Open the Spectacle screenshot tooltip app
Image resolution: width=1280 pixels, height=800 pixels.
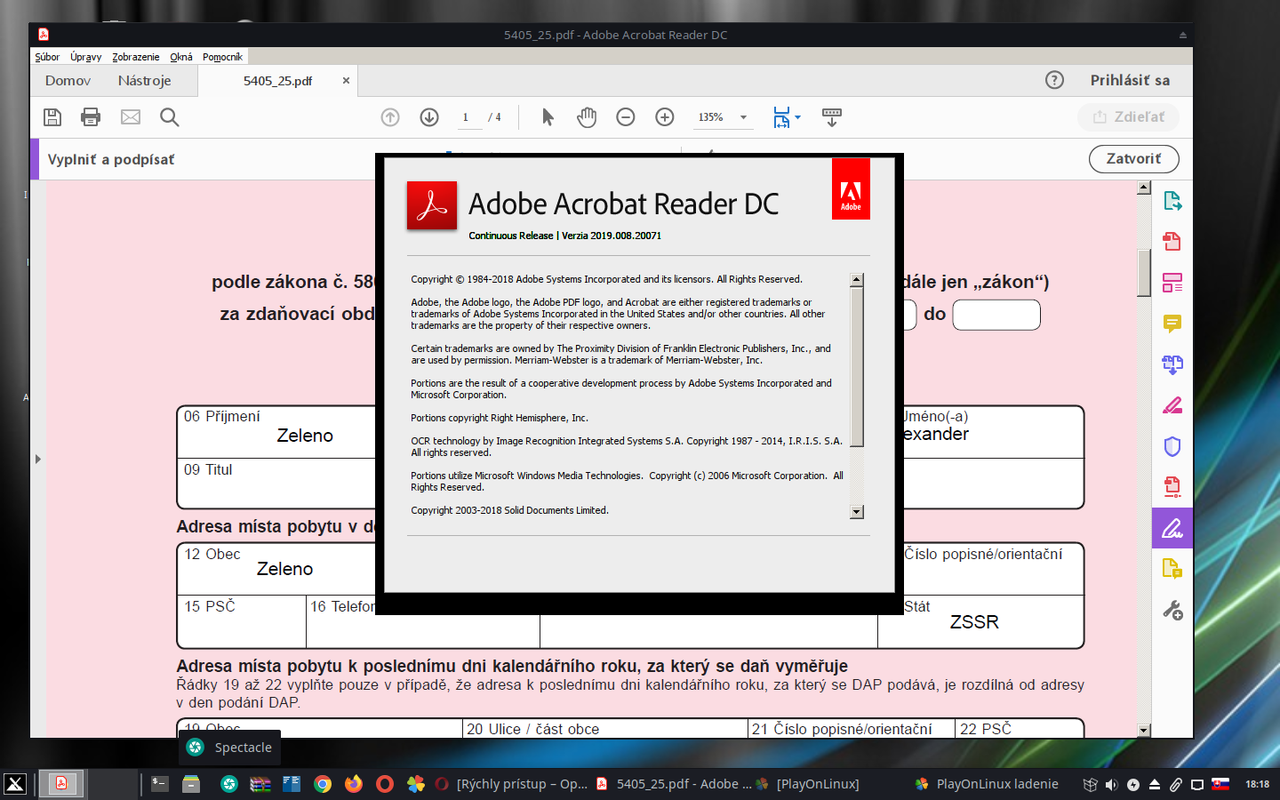230,747
